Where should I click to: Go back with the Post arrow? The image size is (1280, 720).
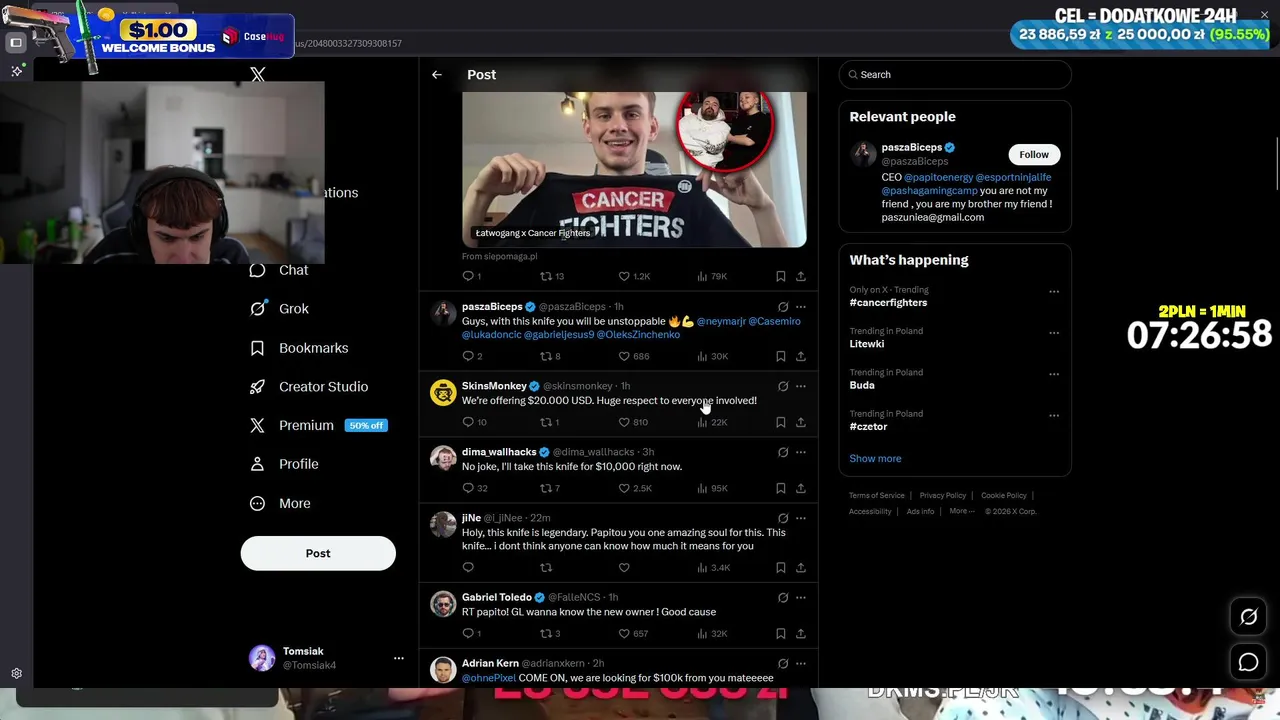(x=437, y=75)
